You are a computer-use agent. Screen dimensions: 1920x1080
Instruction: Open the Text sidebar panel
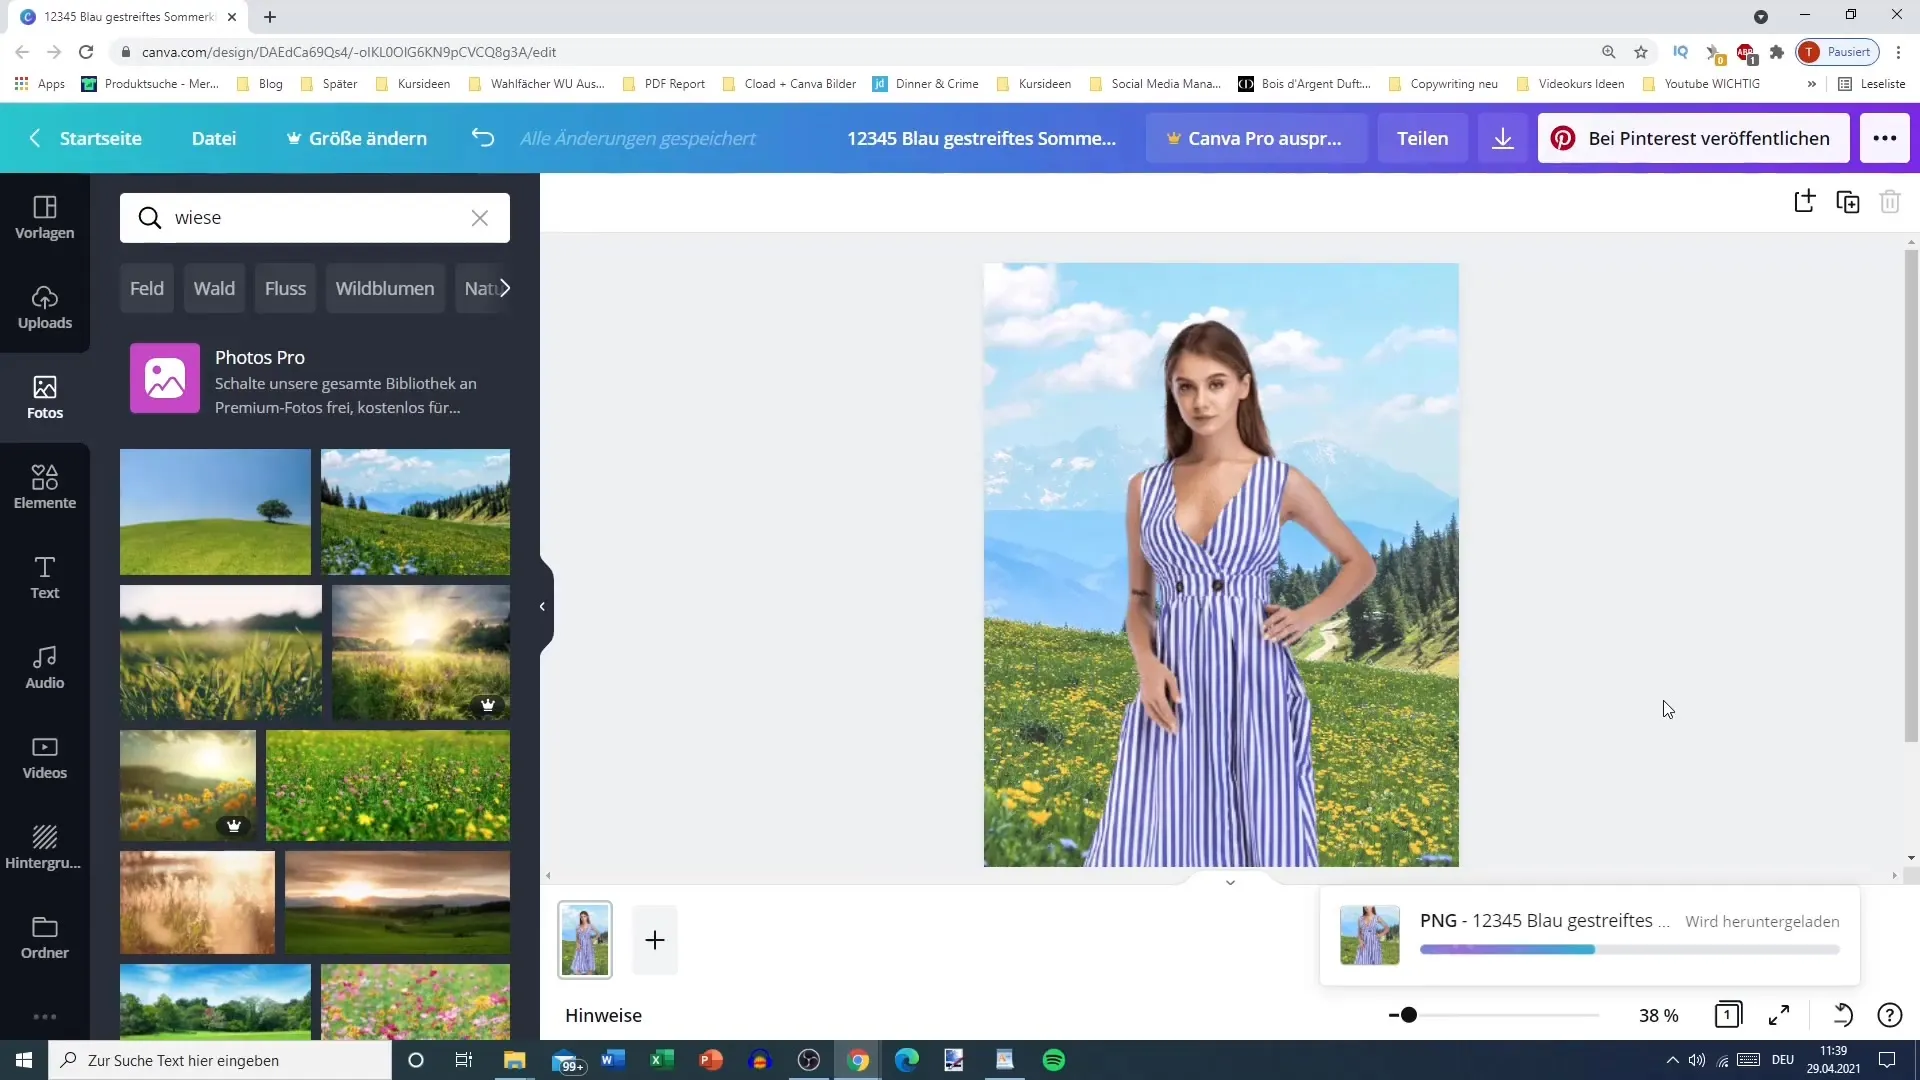tap(45, 577)
